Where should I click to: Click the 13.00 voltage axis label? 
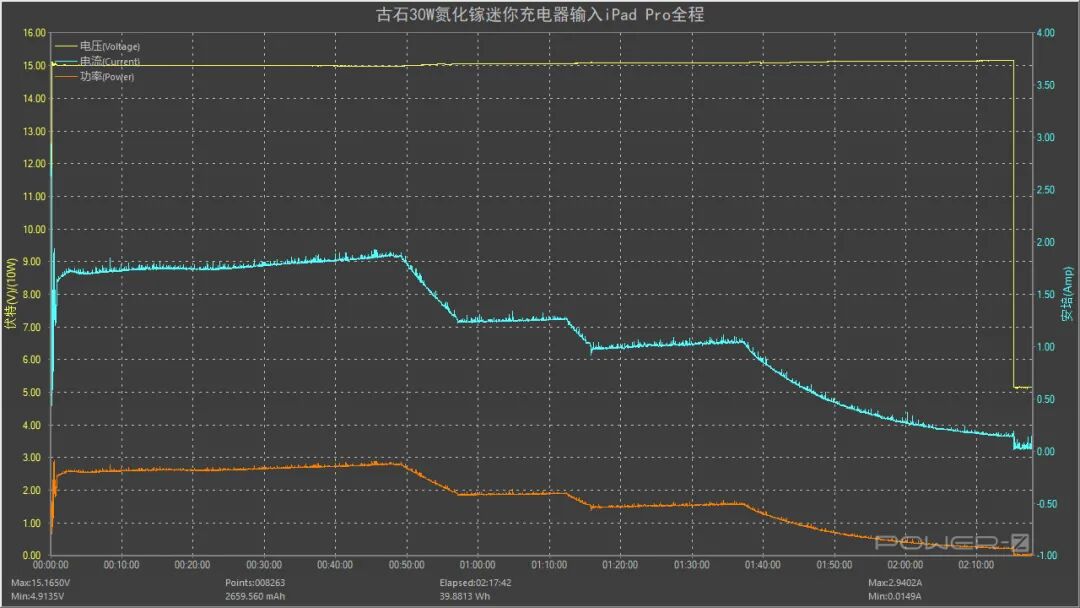(34, 131)
